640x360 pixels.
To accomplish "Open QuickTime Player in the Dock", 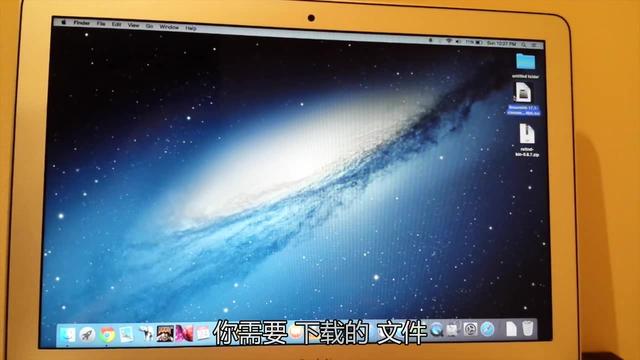I will coord(436,329).
